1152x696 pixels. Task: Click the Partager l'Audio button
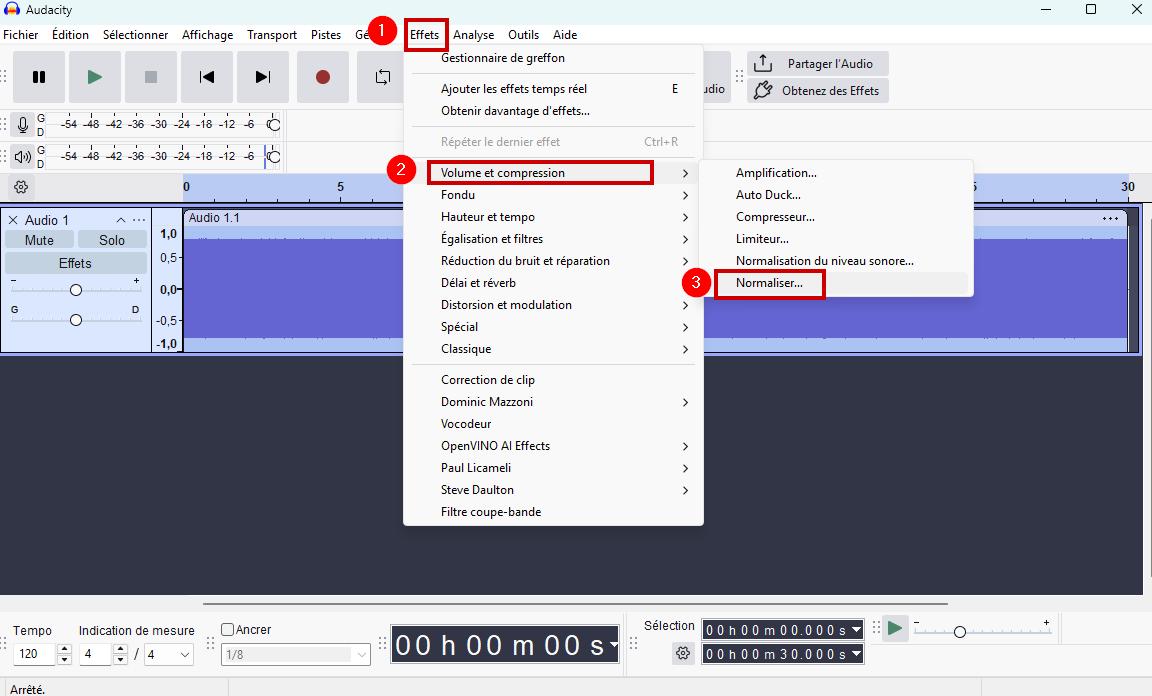pyautogui.click(x=818, y=64)
